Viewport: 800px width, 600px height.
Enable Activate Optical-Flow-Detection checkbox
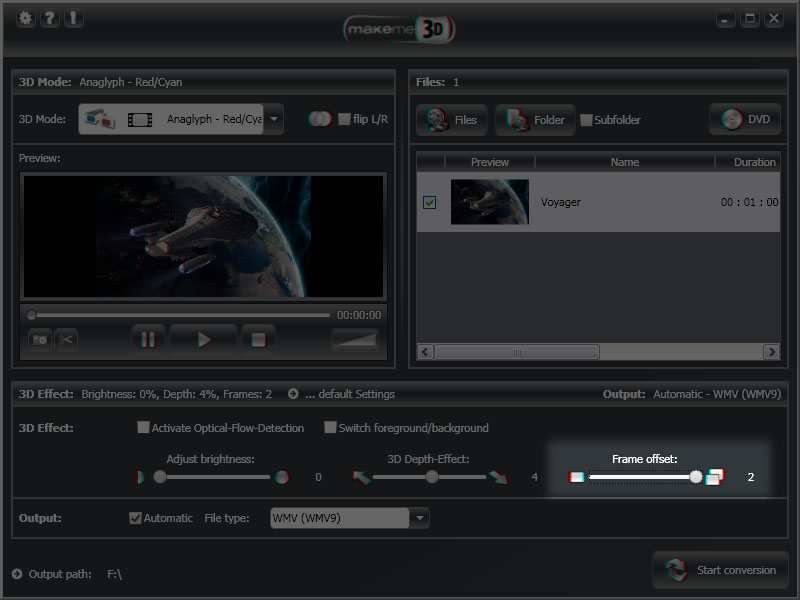[x=143, y=427]
